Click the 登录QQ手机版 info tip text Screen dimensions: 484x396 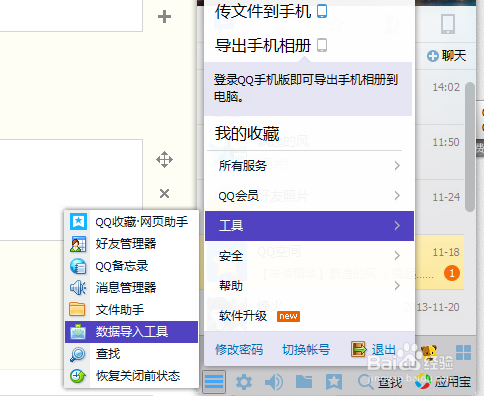point(306,88)
